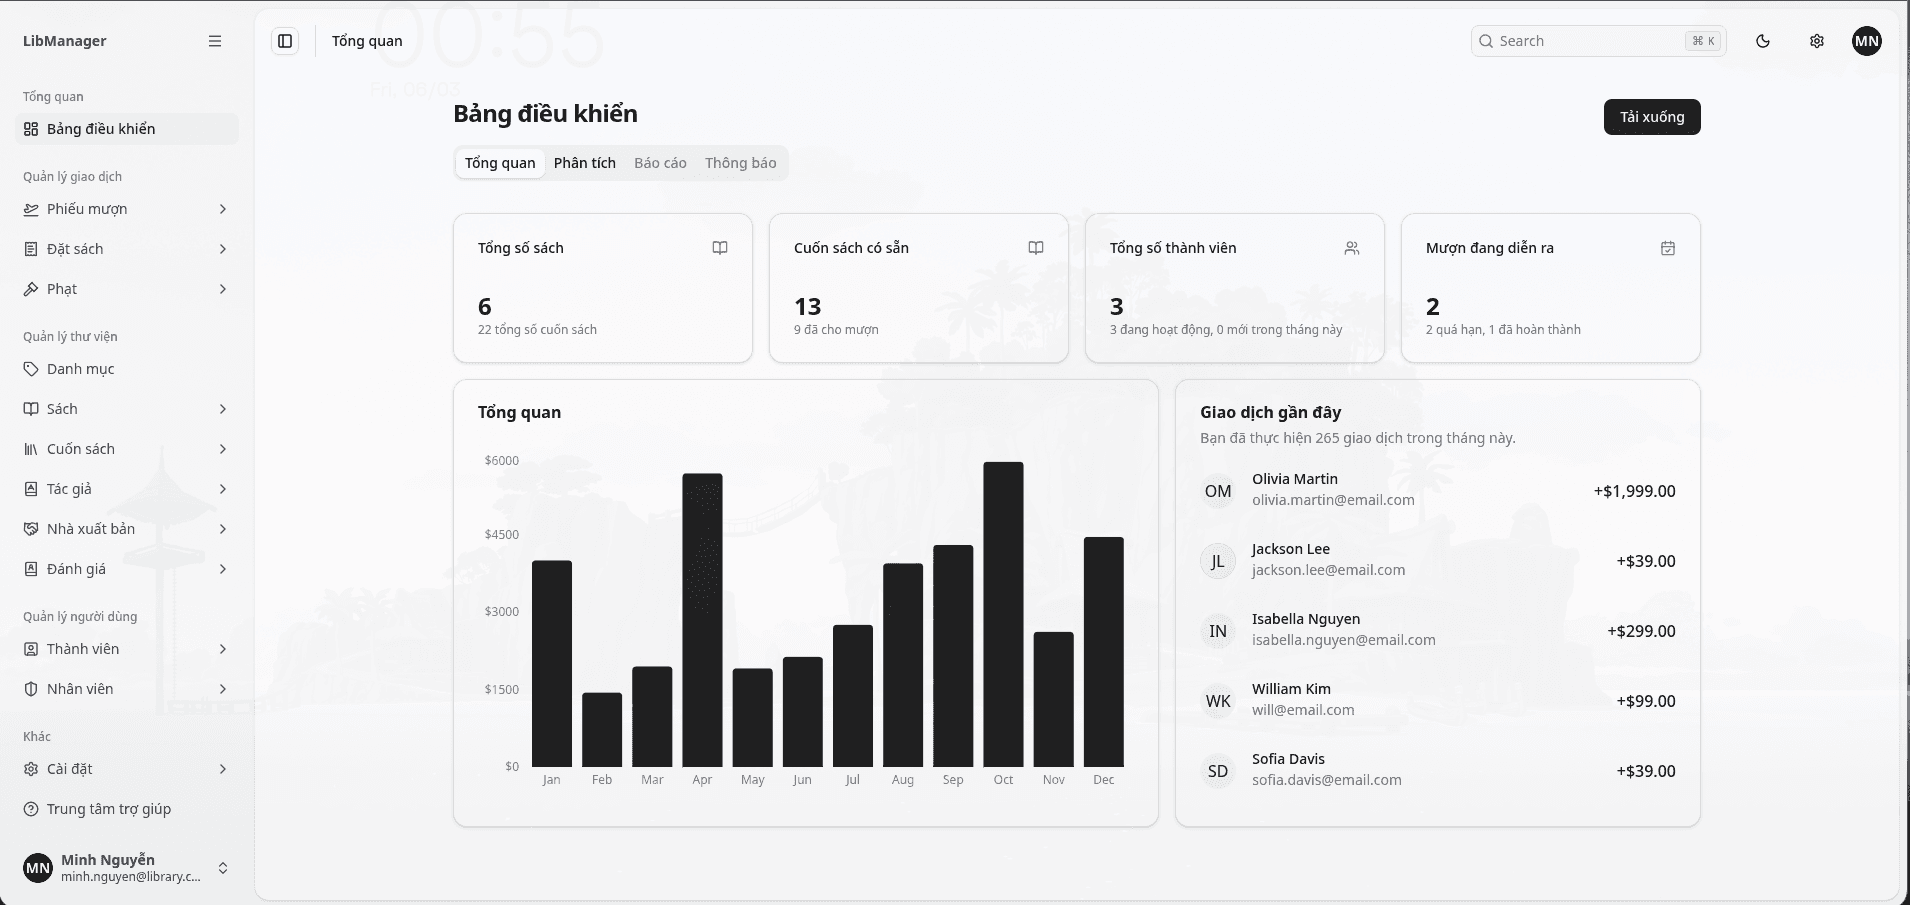Viewport: 1910px width, 905px height.
Task: Expand the Nhân viên chevron
Action: (223, 689)
